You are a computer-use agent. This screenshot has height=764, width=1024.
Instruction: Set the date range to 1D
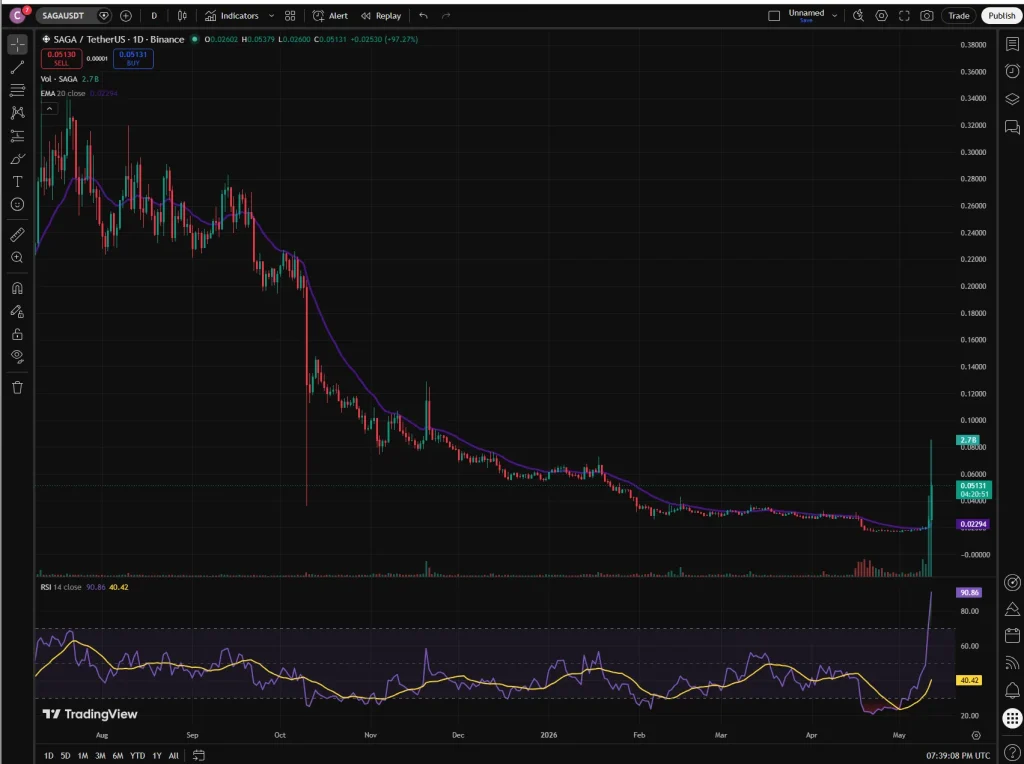(48, 756)
